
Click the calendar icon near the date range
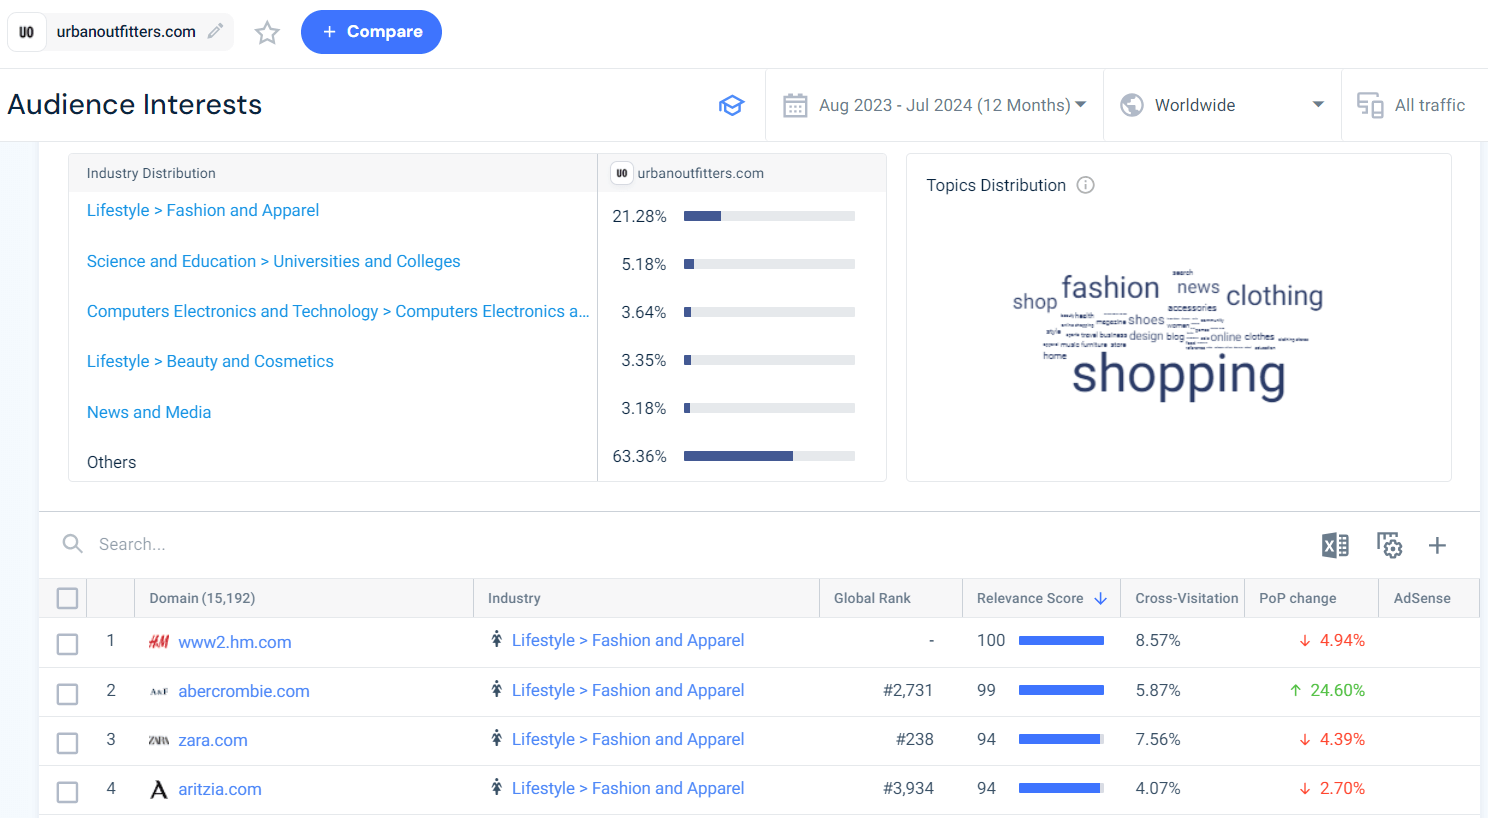tap(795, 104)
